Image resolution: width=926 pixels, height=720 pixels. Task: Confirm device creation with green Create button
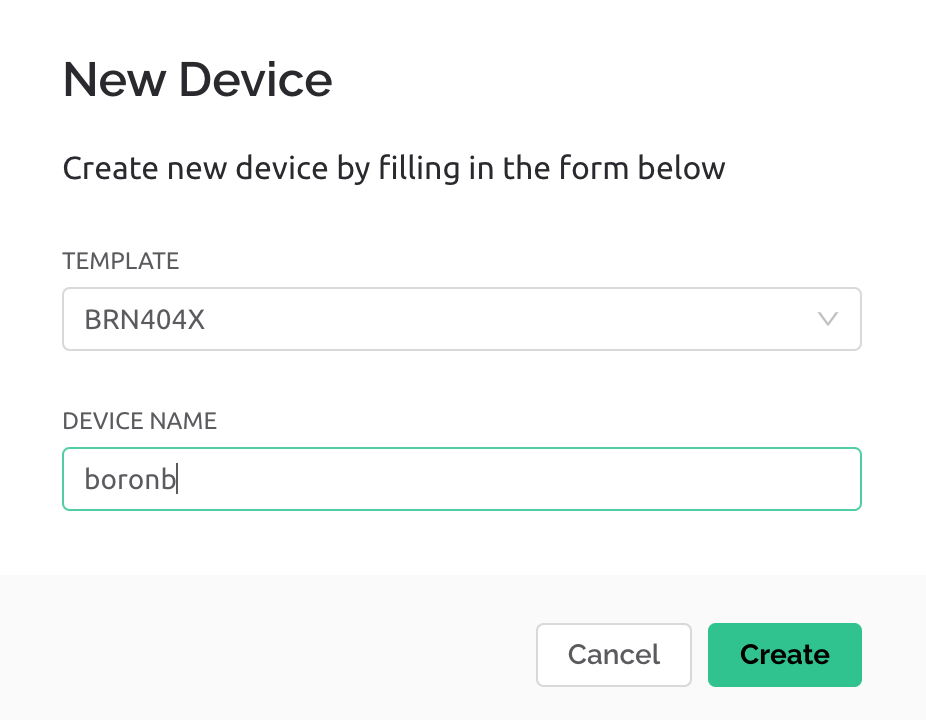(x=784, y=654)
